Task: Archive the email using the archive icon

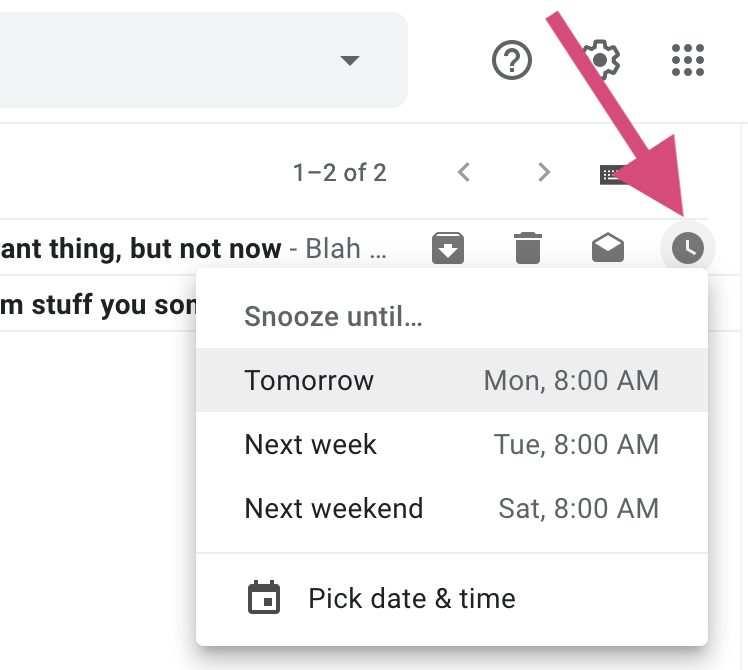Action: click(x=448, y=247)
